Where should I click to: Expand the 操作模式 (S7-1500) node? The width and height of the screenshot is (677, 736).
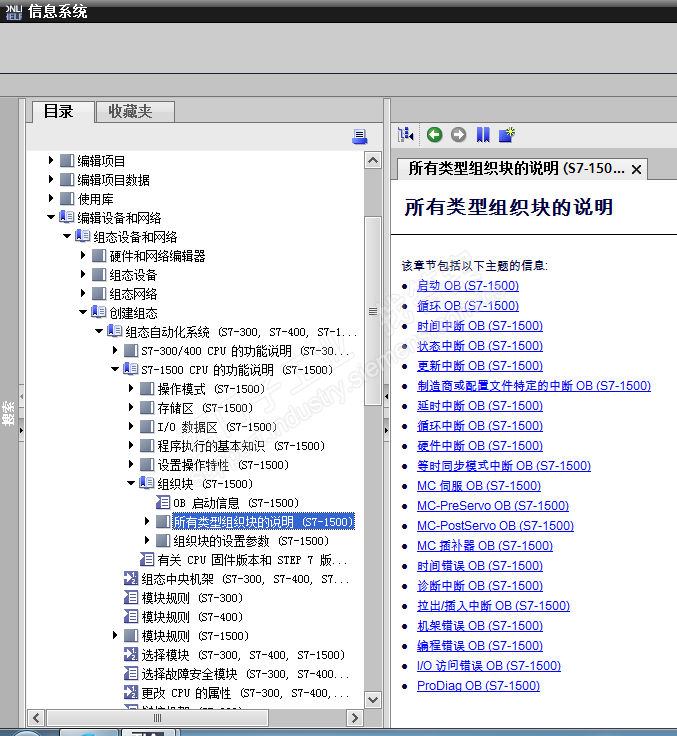[131, 388]
